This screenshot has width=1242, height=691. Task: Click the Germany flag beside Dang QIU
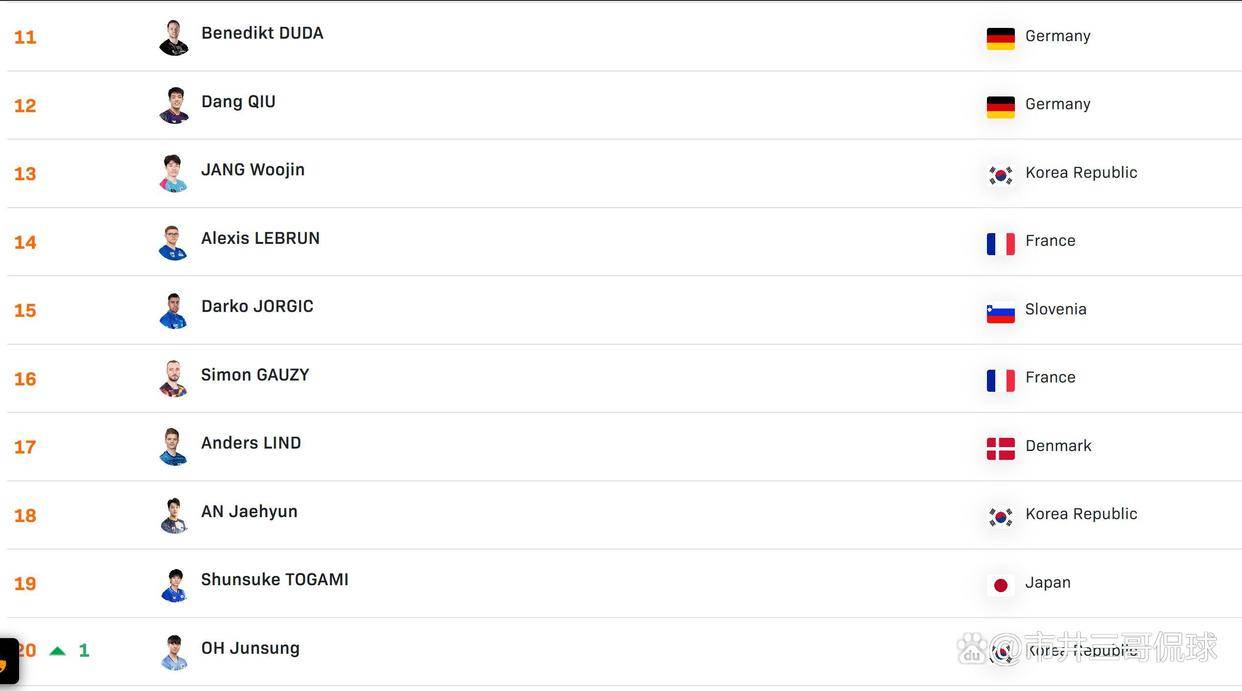(1000, 107)
